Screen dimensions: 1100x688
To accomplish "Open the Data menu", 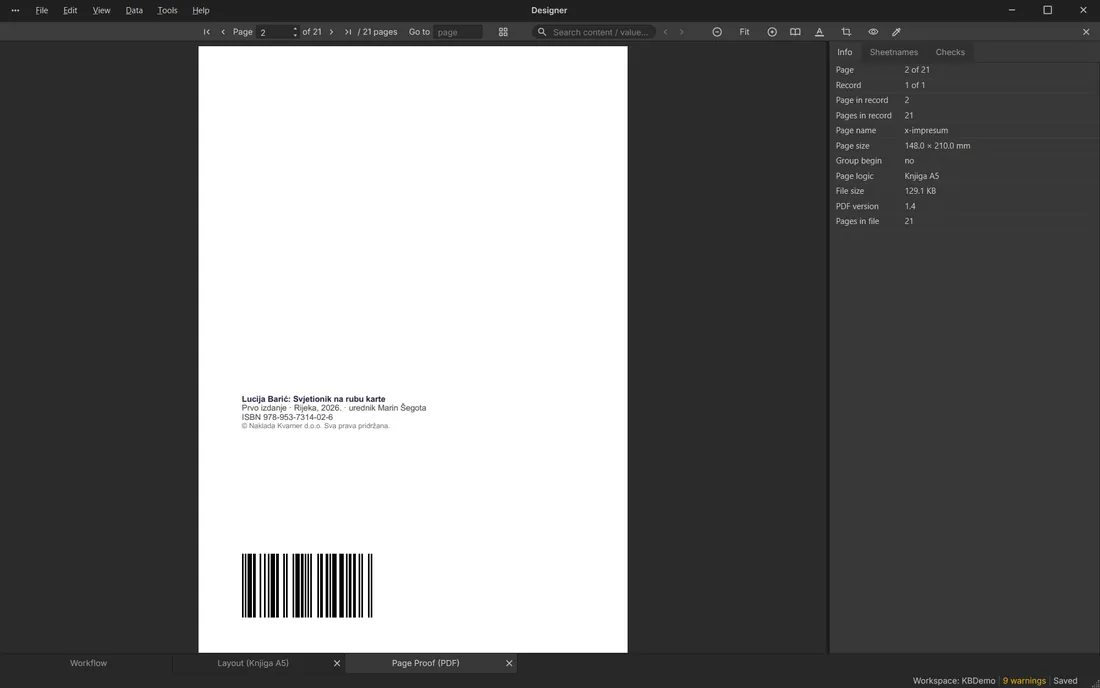I will tap(134, 11).
